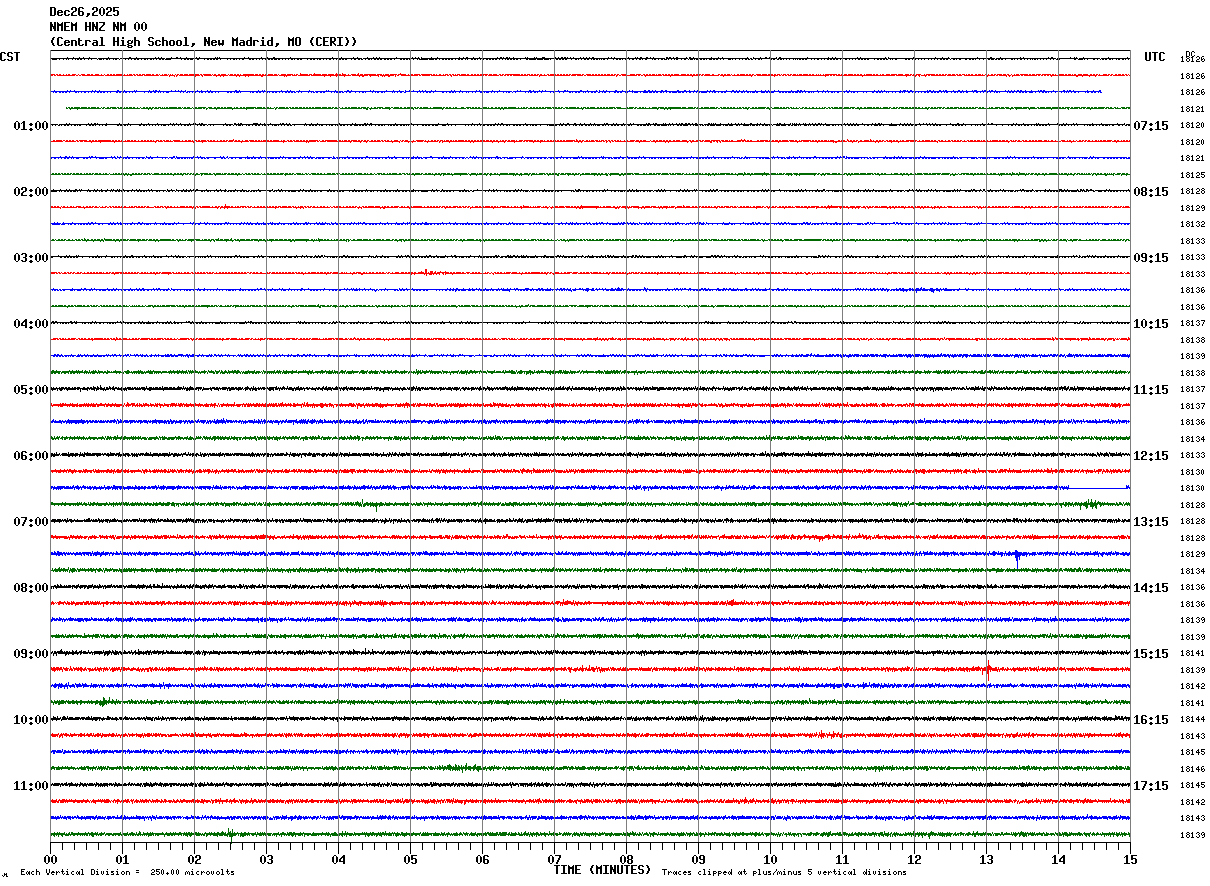
Task: Click the 17:15 UTC time label
Action: tap(1151, 786)
